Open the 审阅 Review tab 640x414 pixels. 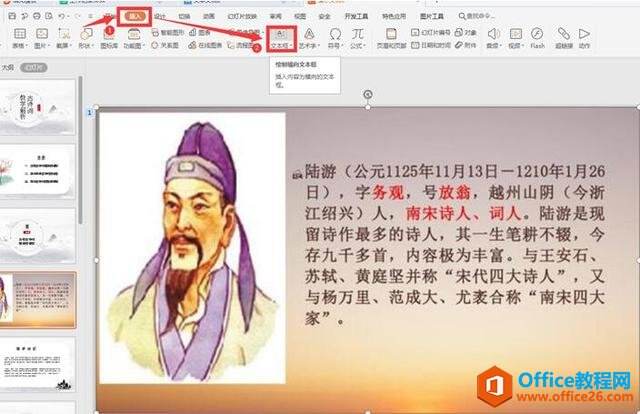[276, 16]
